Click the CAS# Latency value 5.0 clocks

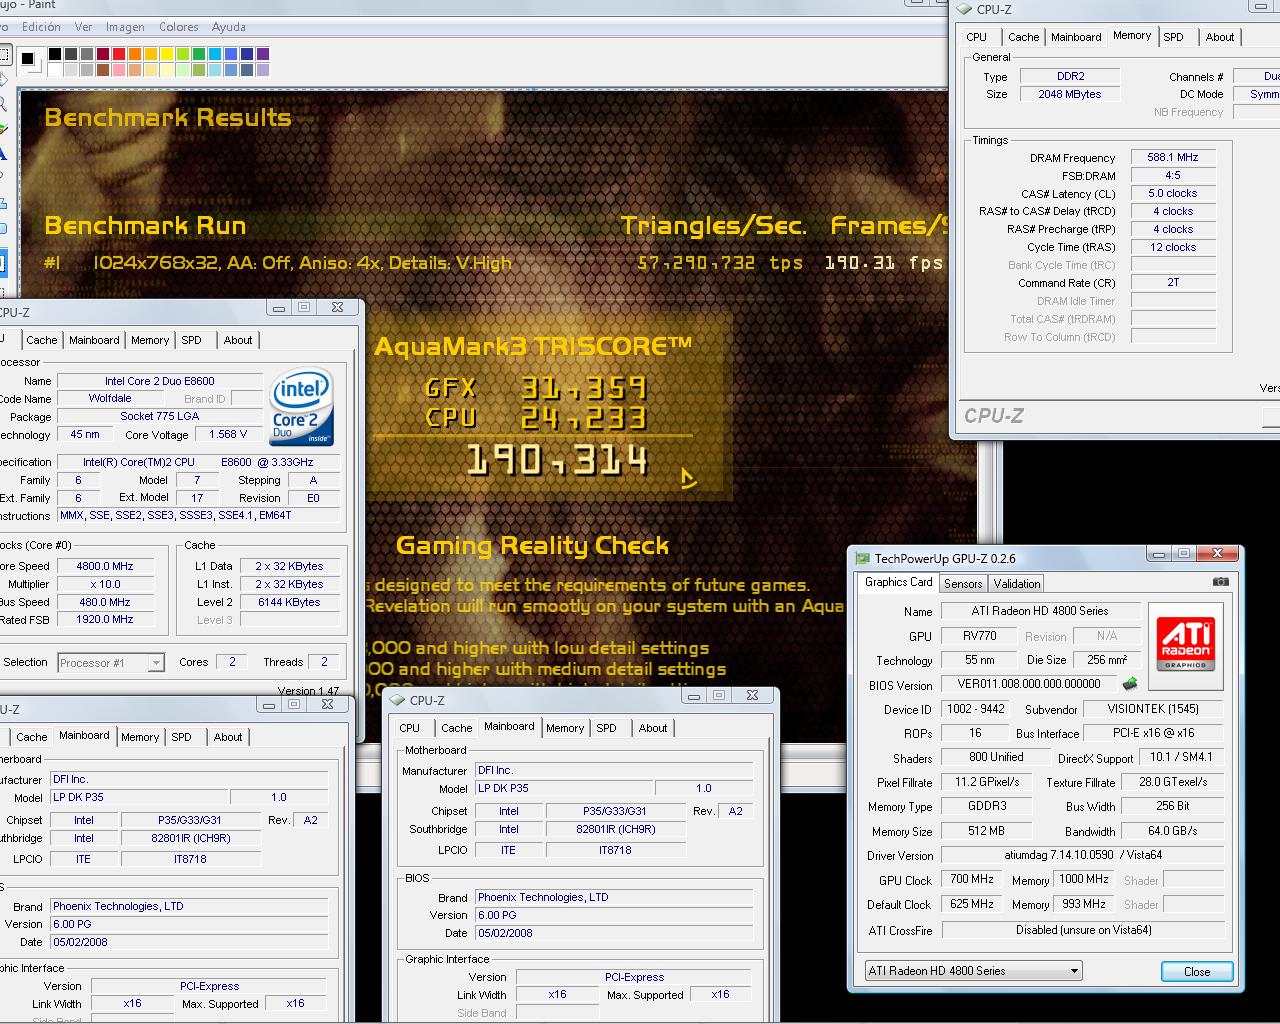click(x=1173, y=193)
